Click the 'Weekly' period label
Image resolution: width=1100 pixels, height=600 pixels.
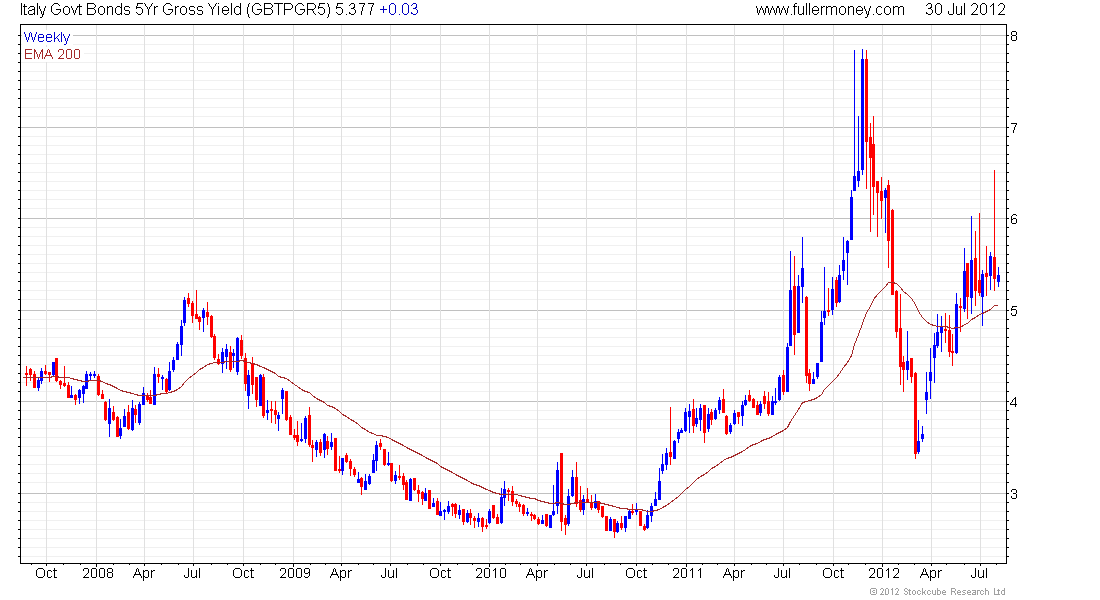[47, 38]
